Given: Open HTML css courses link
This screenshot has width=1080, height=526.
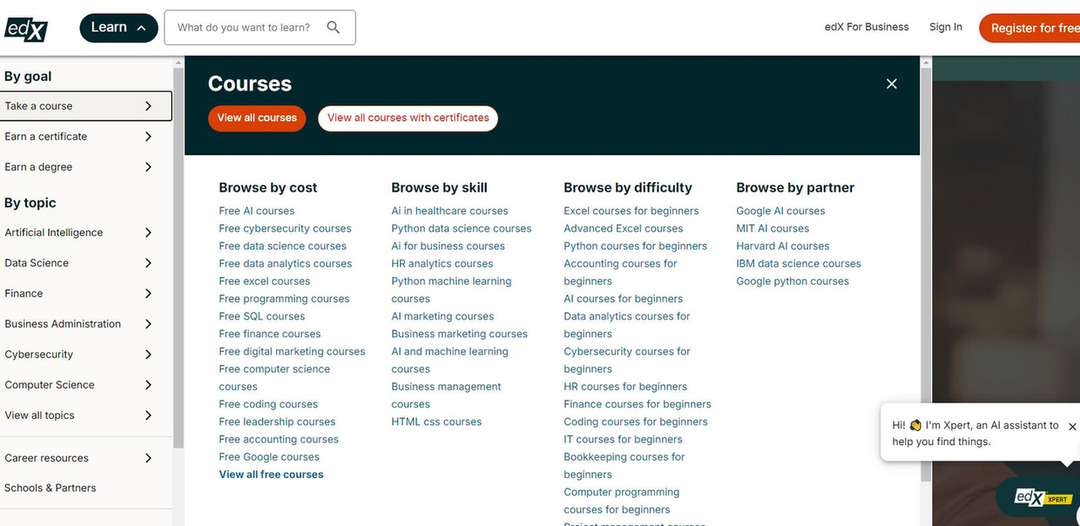Looking at the screenshot, I should (437, 421).
